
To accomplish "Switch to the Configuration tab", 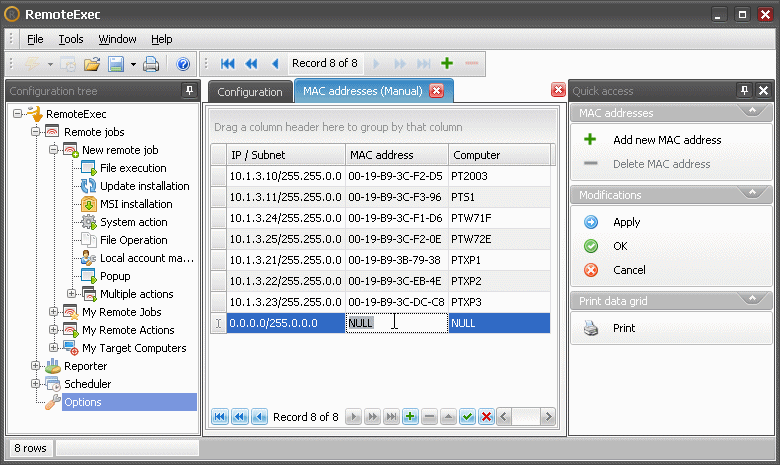I will [x=250, y=92].
